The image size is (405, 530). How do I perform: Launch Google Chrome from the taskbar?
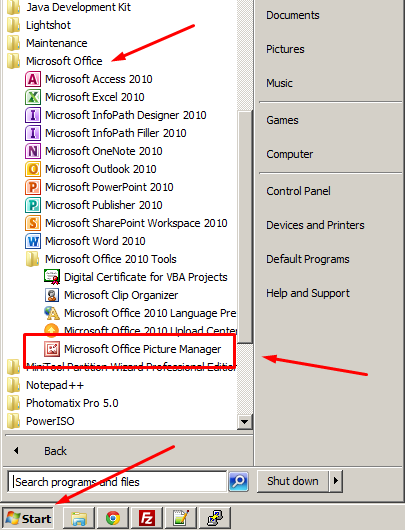113,518
